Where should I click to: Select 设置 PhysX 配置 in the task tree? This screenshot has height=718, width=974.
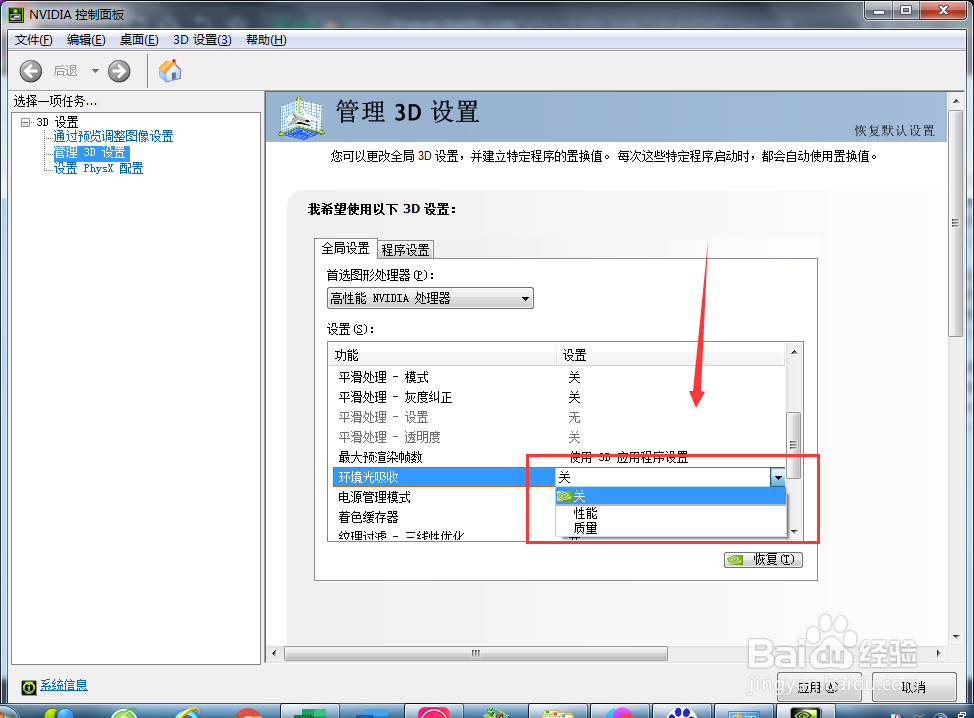pos(98,168)
